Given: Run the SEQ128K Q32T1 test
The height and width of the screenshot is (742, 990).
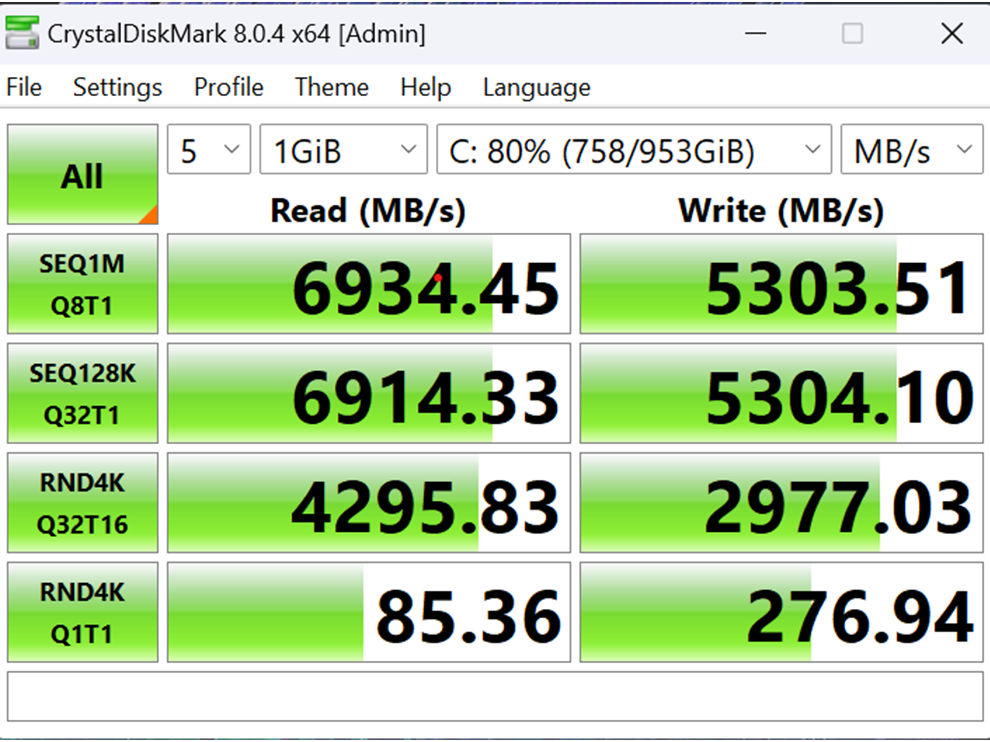Looking at the screenshot, I should [83, 393].
